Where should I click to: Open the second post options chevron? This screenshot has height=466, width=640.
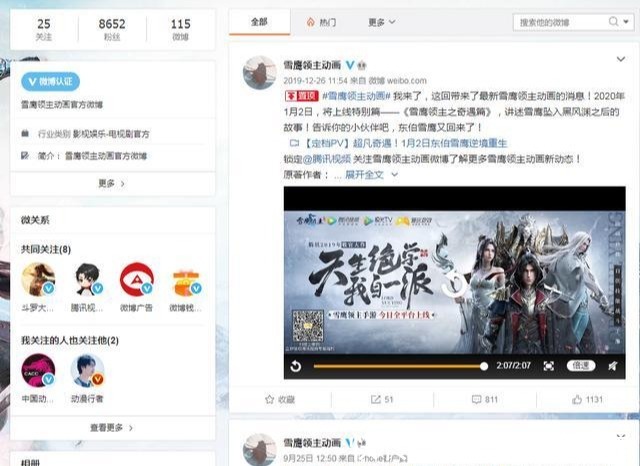620,437
